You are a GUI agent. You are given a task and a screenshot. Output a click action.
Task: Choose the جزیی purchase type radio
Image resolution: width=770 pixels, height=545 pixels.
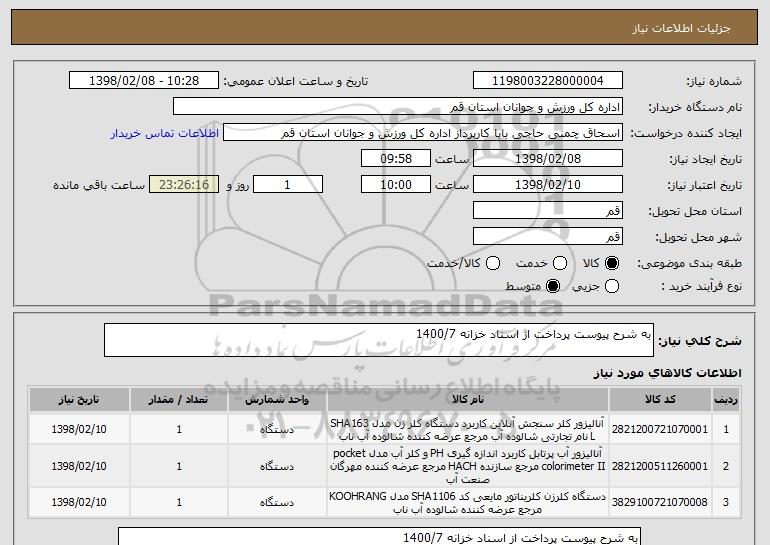(612, 286)
